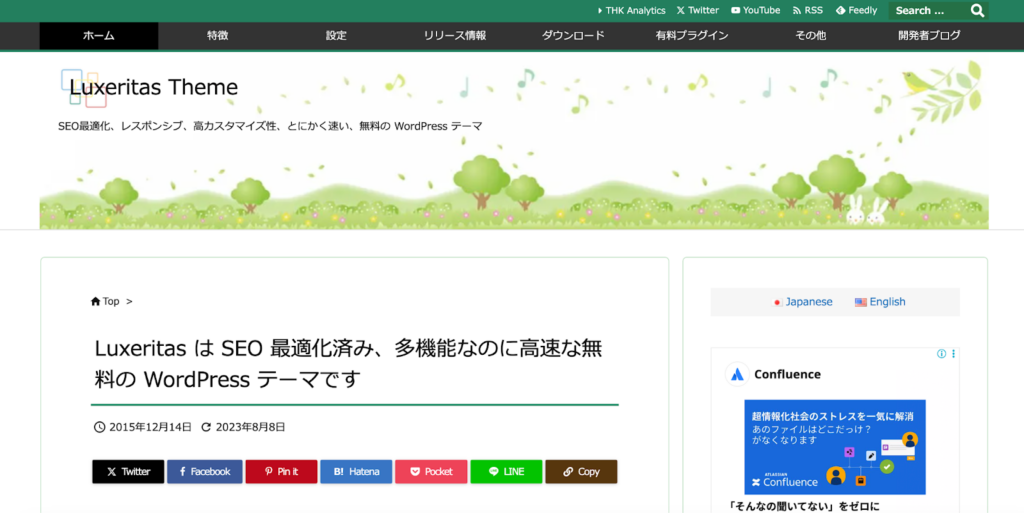Copy the page URL with Copy button
The width and height of the screenshot is (1024, 513).
tap(581, 472)
